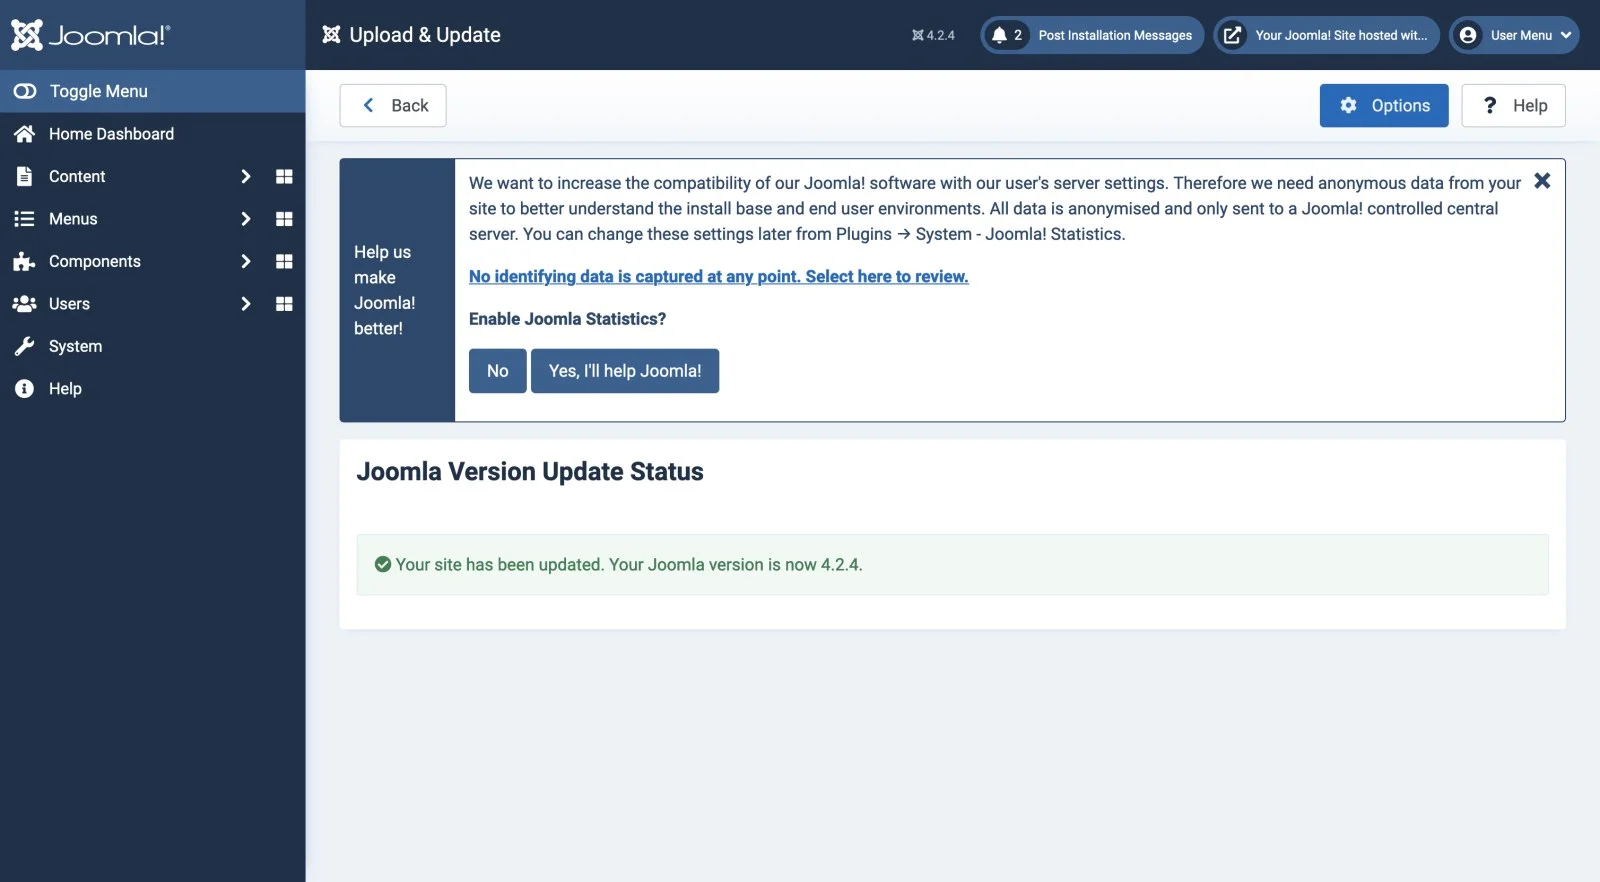Screen dimensions: 1600x882
Task: Decline Joomla Statistics with No
Action: (x=498, y=371)
